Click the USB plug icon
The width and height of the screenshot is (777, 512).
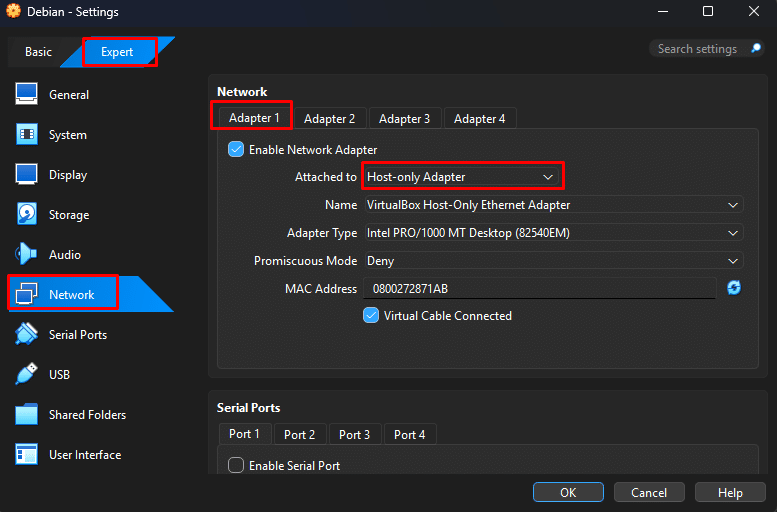pos(26,374)
